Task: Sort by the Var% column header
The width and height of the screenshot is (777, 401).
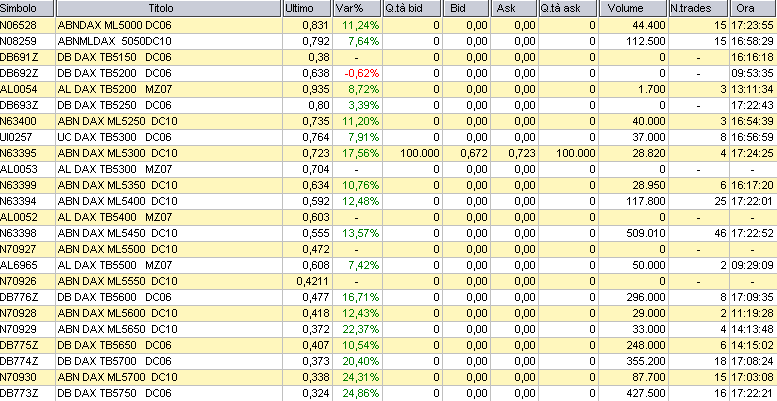Action: tap(357, 8)
